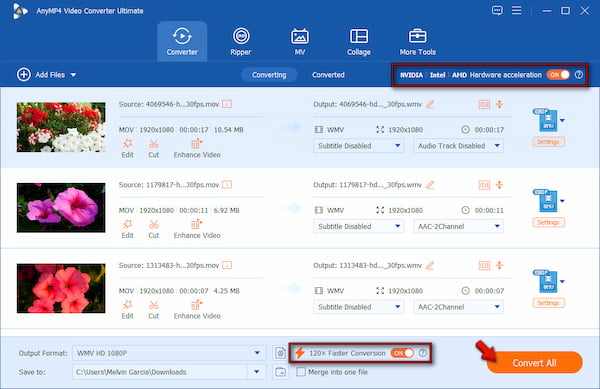This screenshot has width=600, height=389.
Task: Rename output 1179817 with pencil icon
Action: coord(430,185)
